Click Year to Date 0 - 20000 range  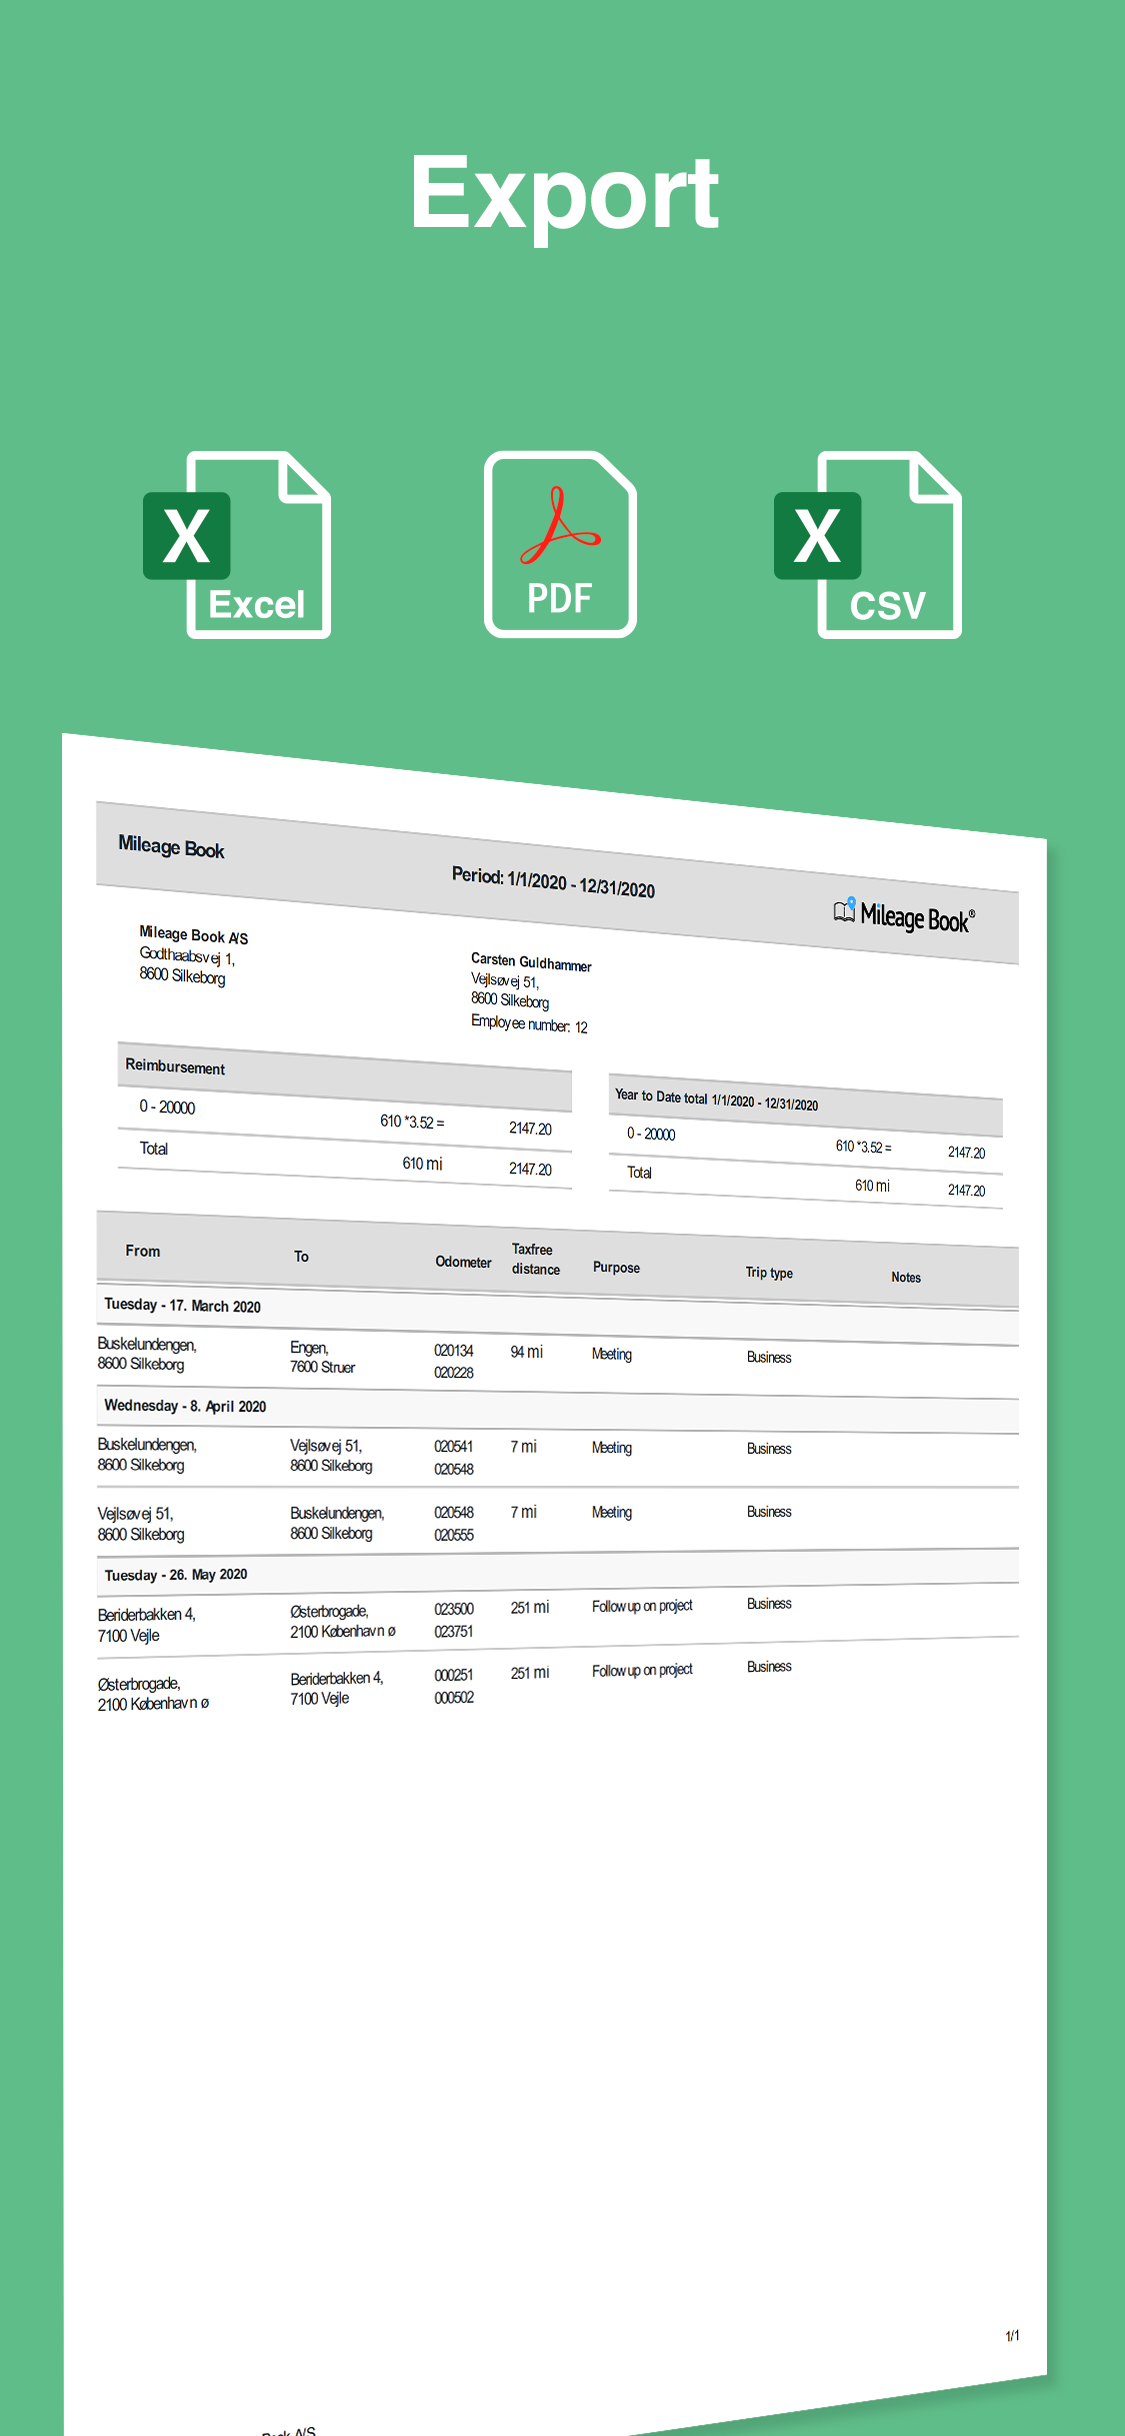(651, 1133)
